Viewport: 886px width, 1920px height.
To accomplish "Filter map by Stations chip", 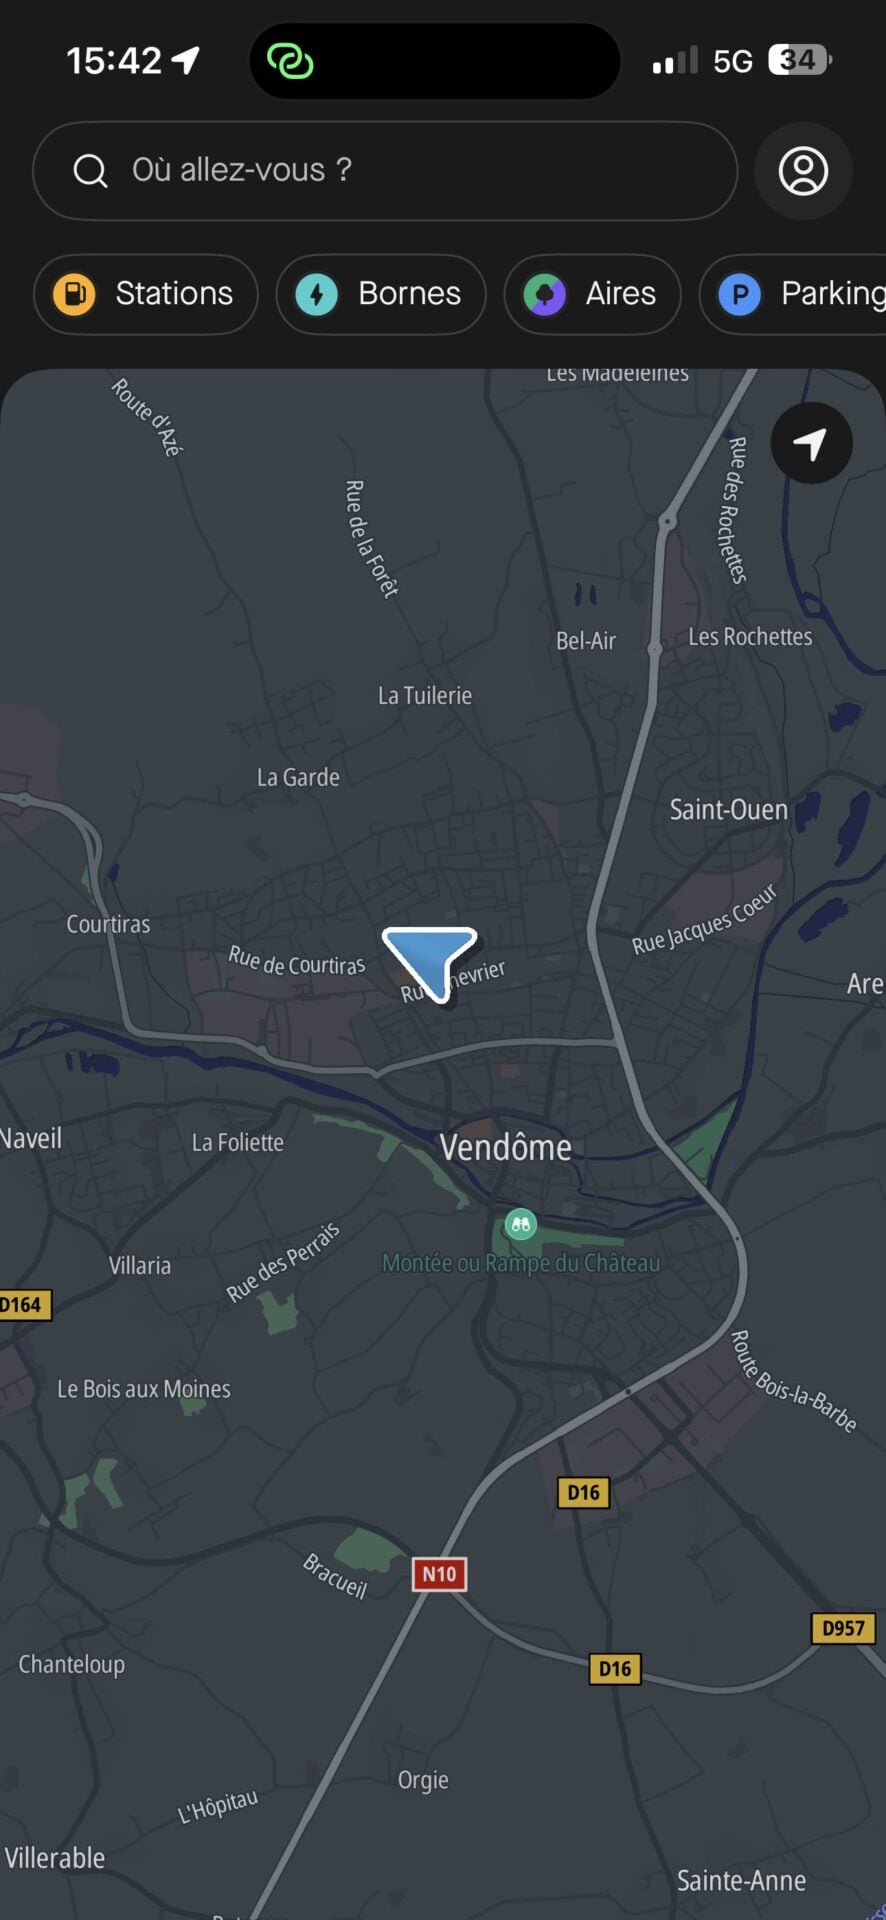I will (x=146, y=294).
